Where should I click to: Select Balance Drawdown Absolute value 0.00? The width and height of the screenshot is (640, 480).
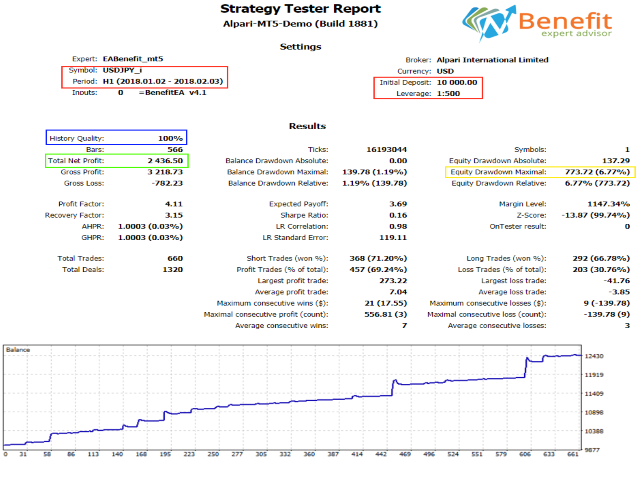coord(398,160)
